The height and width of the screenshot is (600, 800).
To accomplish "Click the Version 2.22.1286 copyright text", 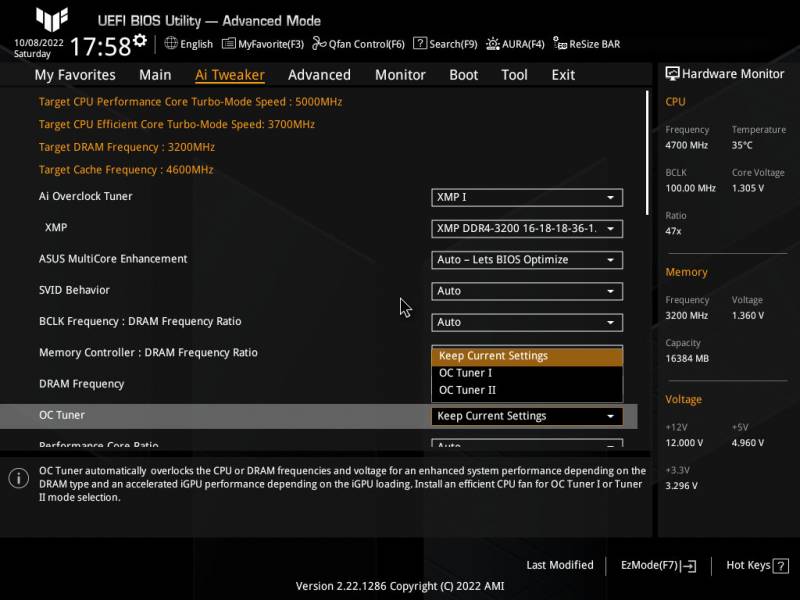I will 400,586.
